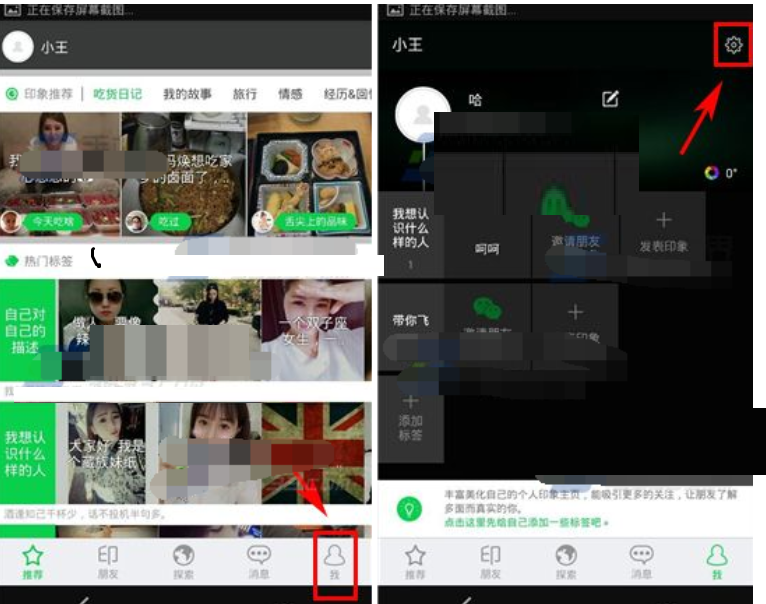766x604 pixels.
Task: Select the 旅行 category
Action: tap(245, 94)
